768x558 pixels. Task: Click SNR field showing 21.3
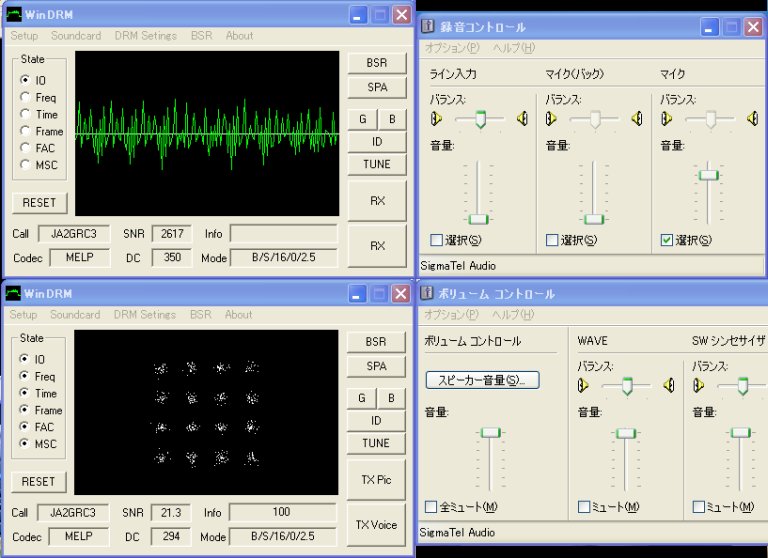(170, 513)
